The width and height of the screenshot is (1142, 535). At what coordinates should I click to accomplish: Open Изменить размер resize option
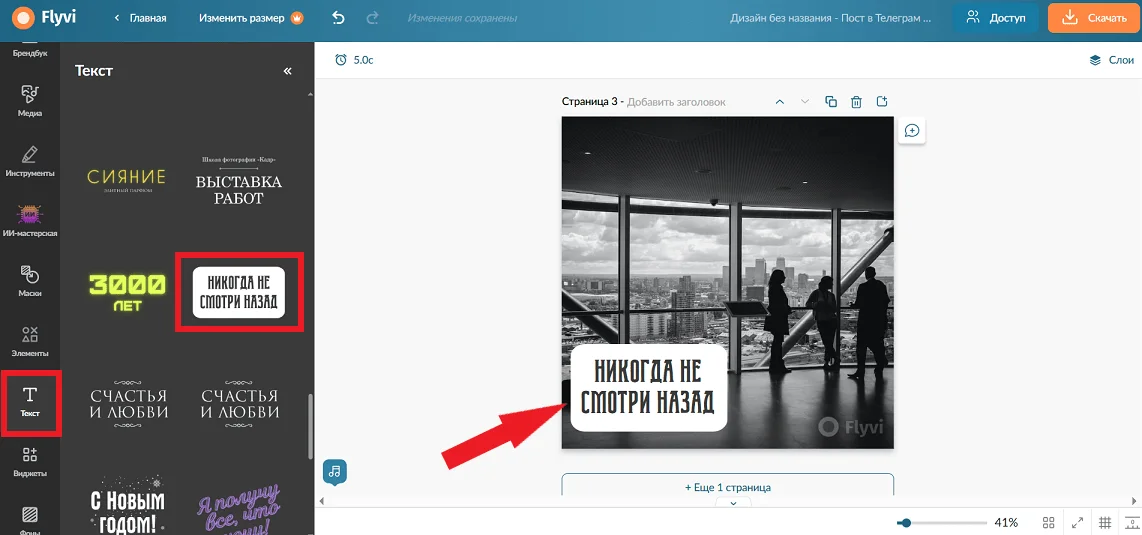click(x=251, y=18)
